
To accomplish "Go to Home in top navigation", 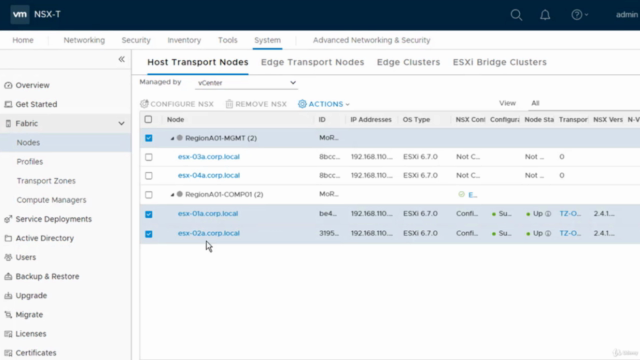I will [x=23, y=40].
